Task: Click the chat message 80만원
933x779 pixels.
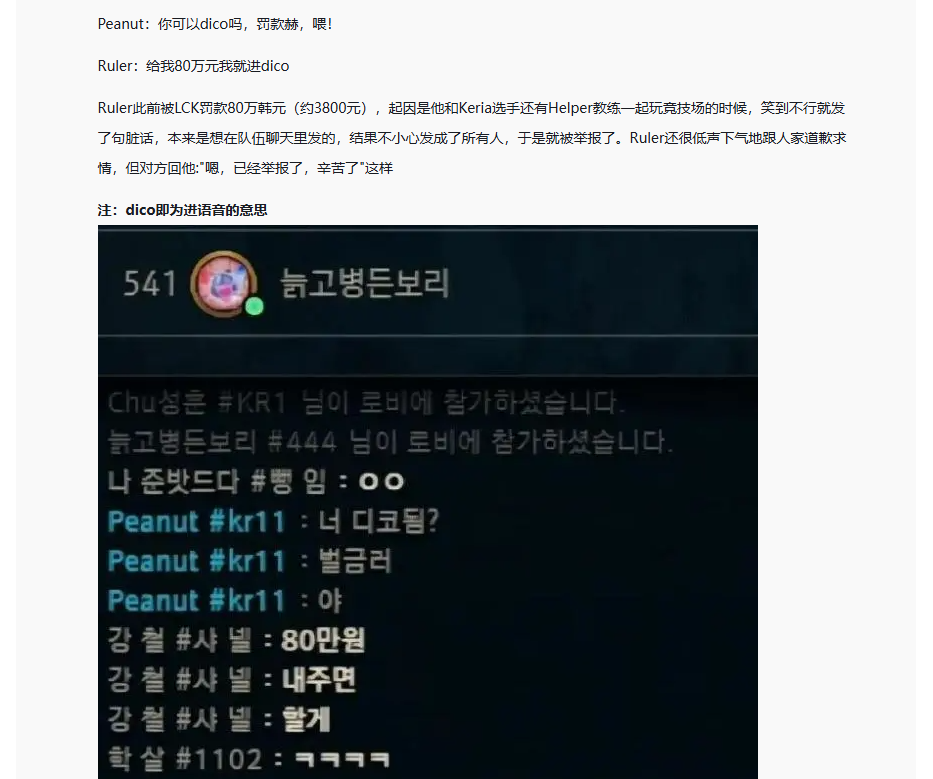Action: [x=323, y=640]
